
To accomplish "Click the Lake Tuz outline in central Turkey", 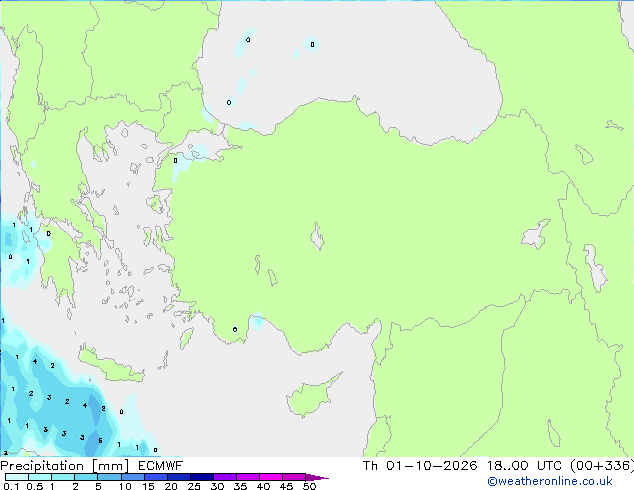I will coord(317,237).
